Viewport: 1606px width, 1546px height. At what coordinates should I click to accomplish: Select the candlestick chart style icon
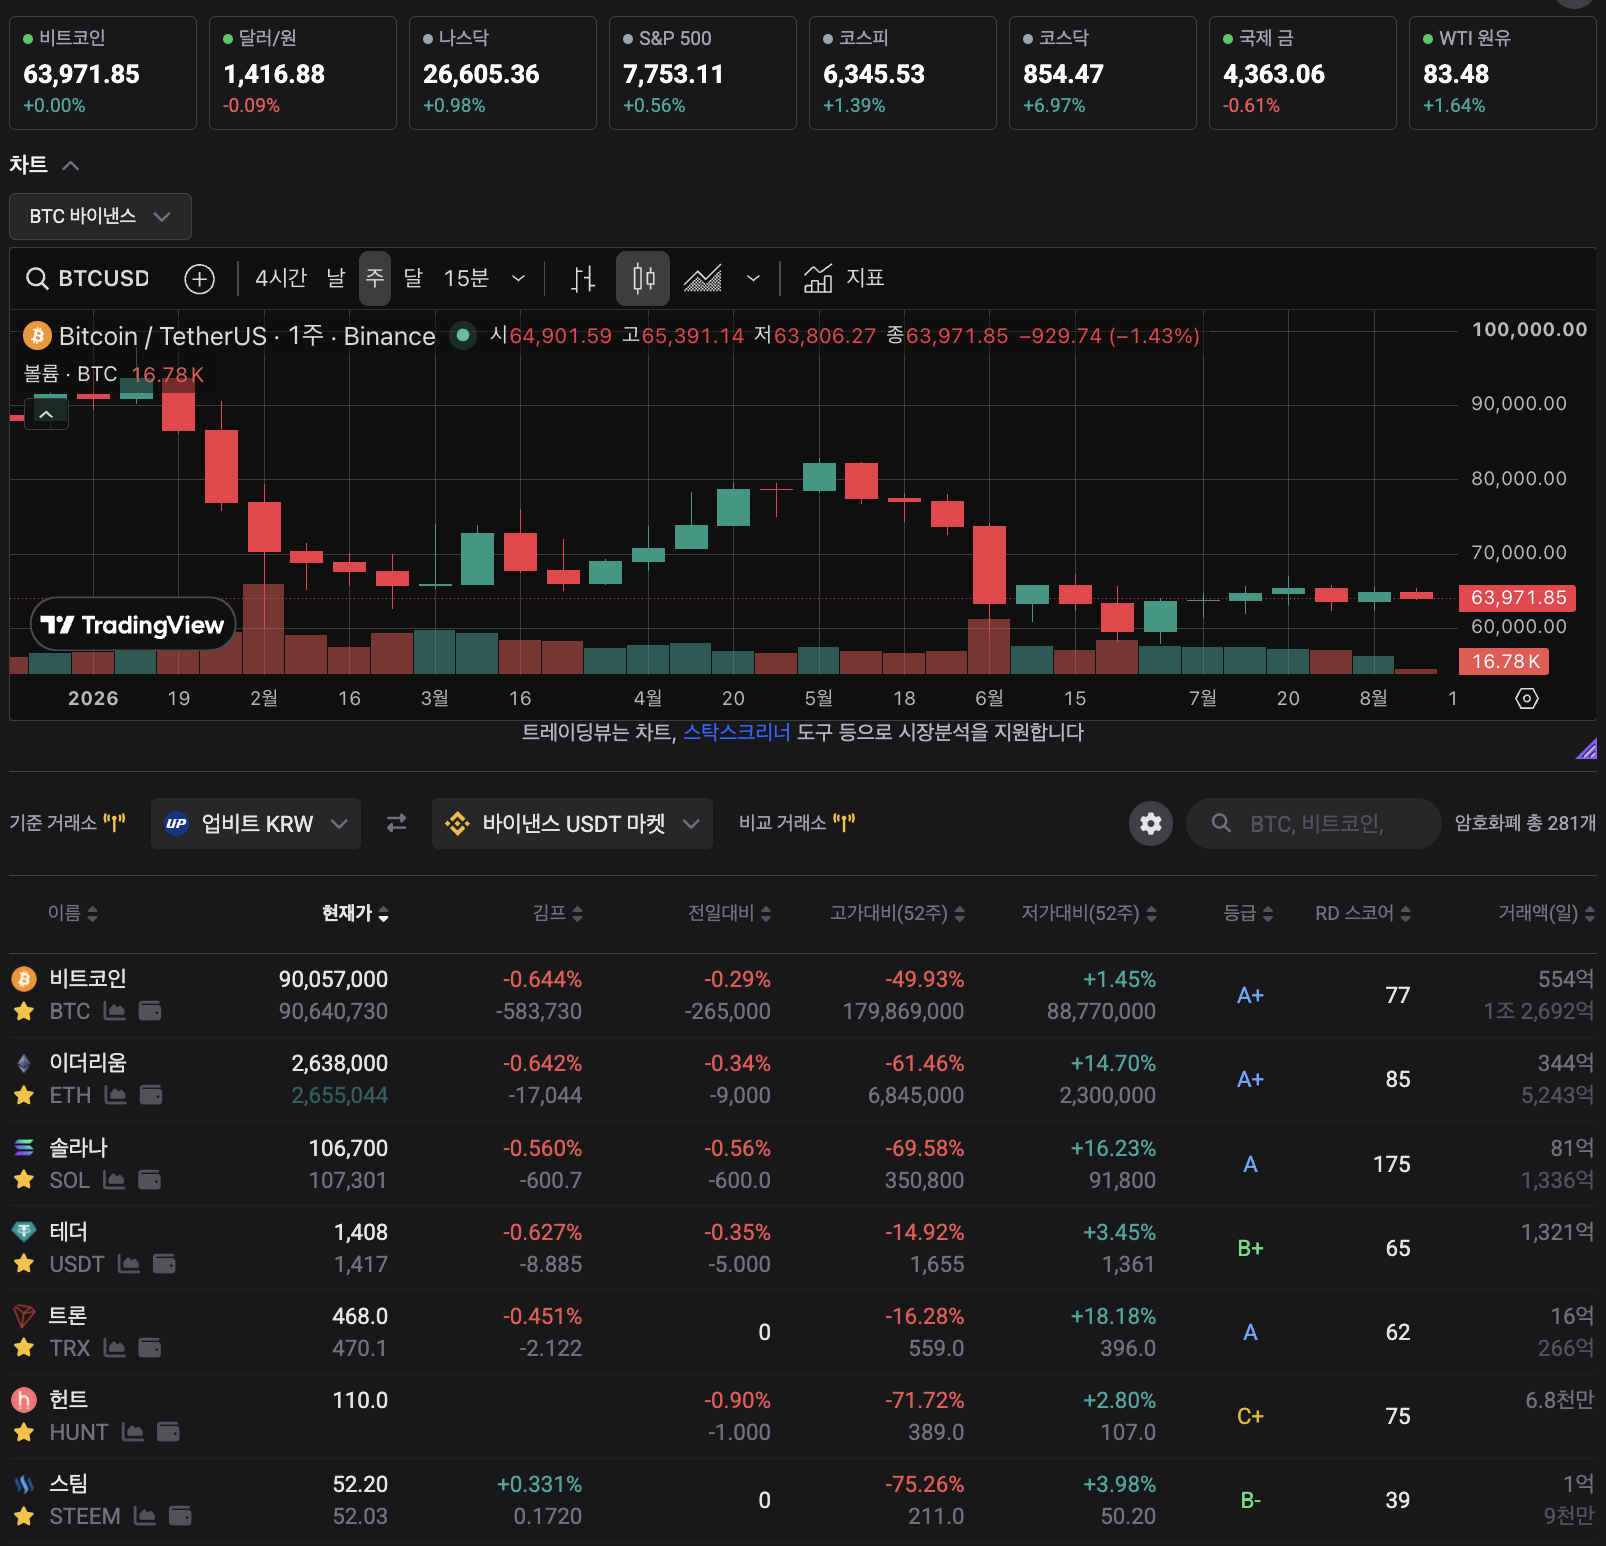coord(643,278)
